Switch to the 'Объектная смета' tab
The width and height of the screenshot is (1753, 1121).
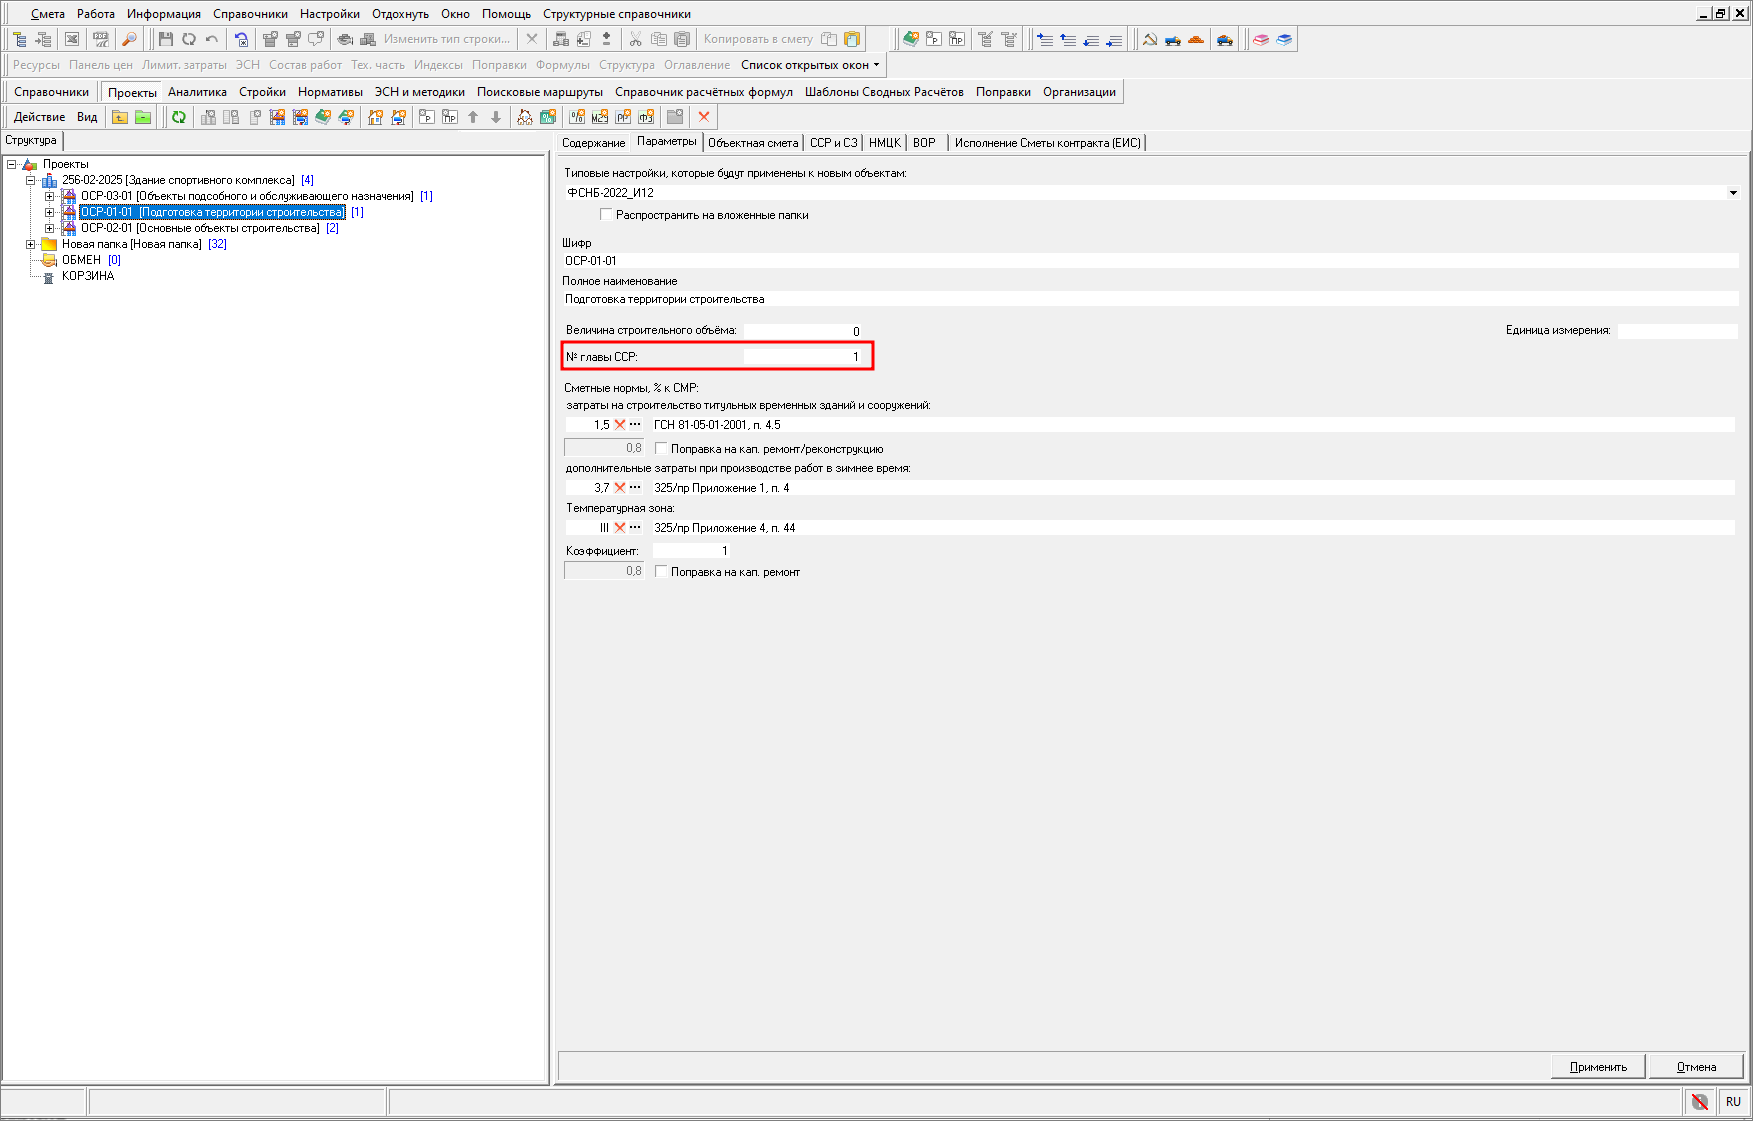753,143
